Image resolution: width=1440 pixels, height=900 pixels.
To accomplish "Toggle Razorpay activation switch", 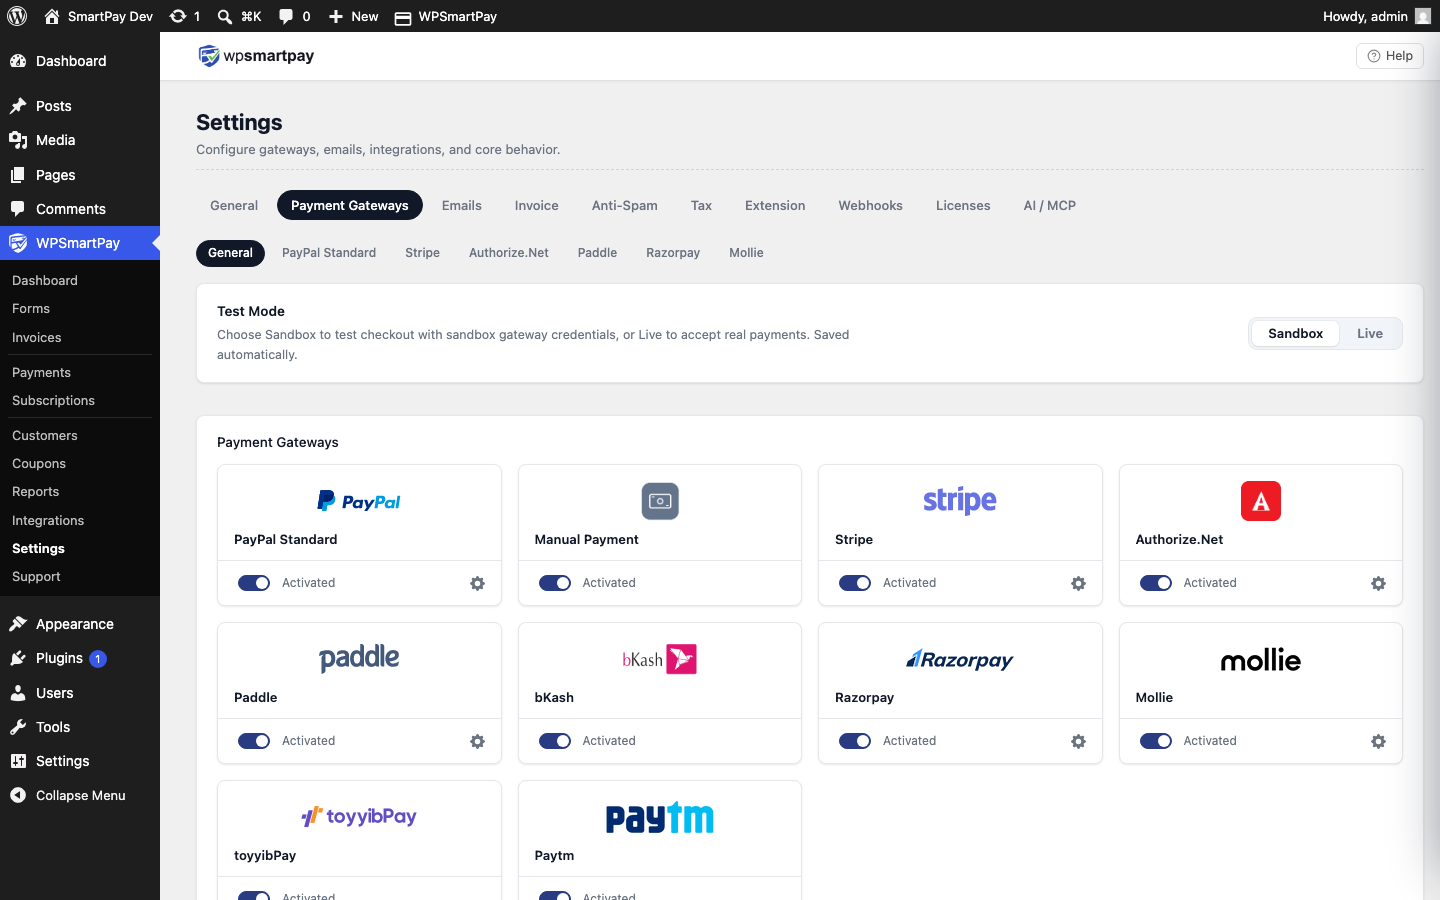I will tap(855, 741).
